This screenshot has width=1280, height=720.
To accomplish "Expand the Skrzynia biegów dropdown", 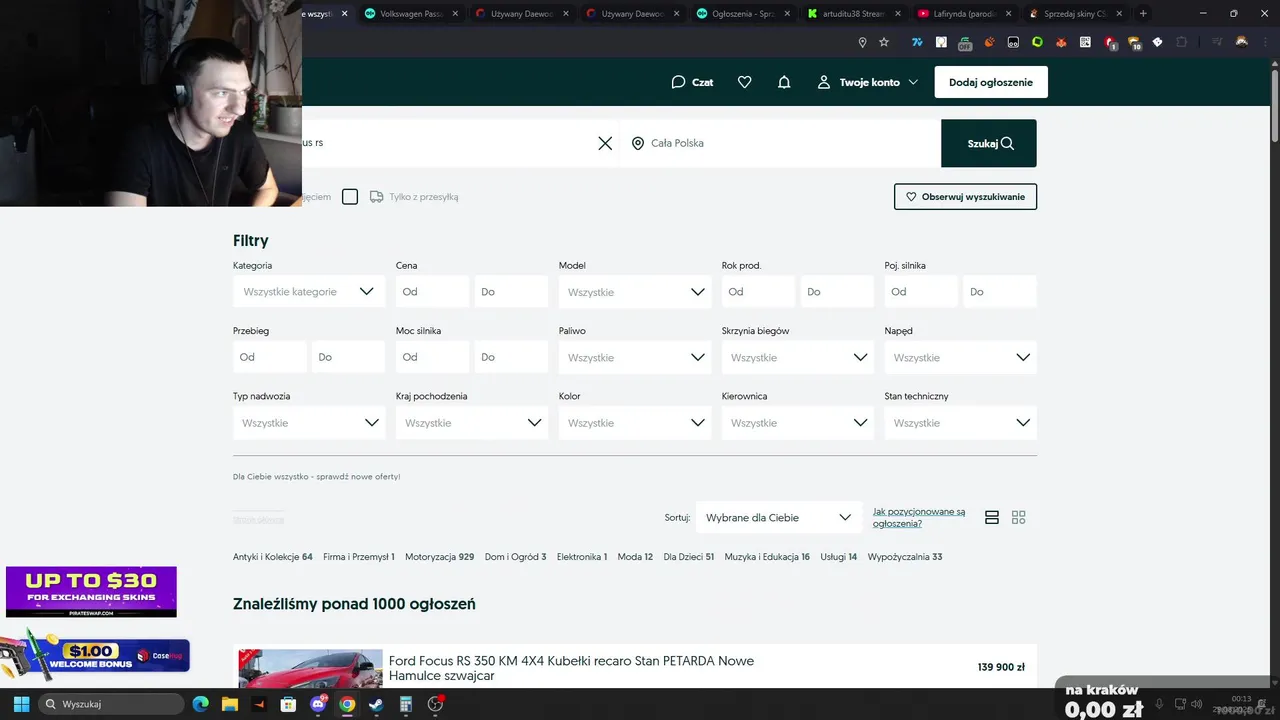I will [798, 357].
